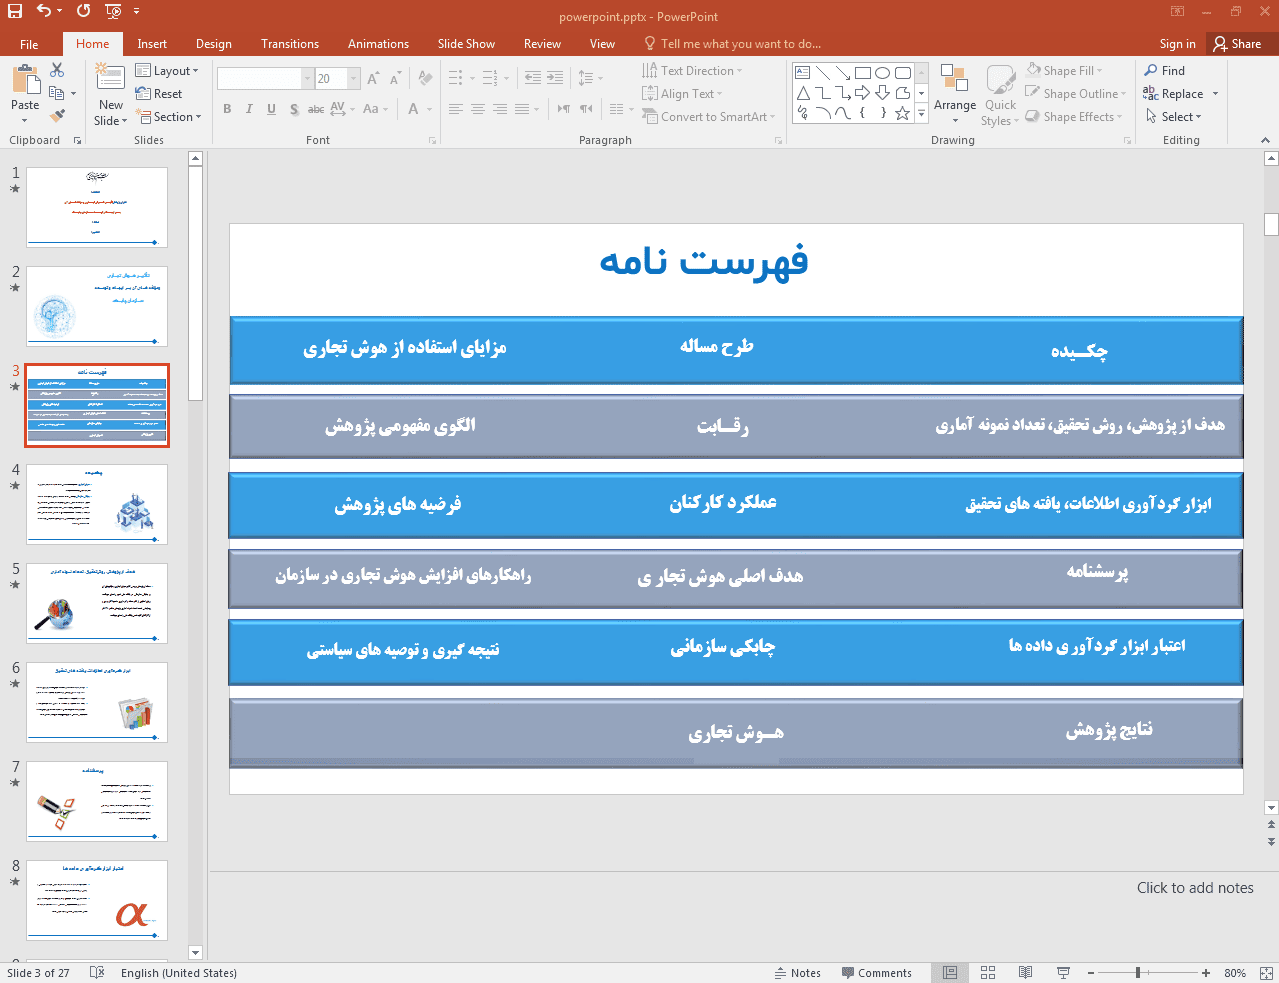Open the File menu tab

29,44
